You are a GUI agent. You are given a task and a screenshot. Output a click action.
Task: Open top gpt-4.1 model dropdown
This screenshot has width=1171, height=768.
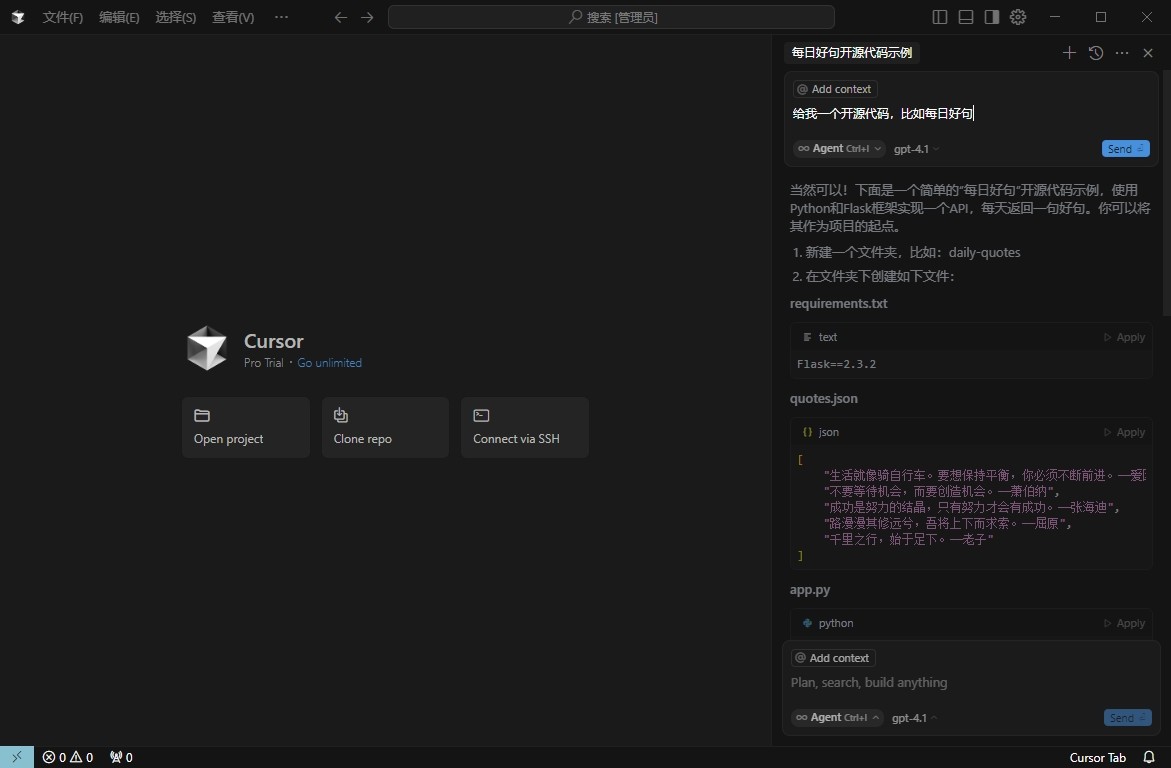coord(916,149)
